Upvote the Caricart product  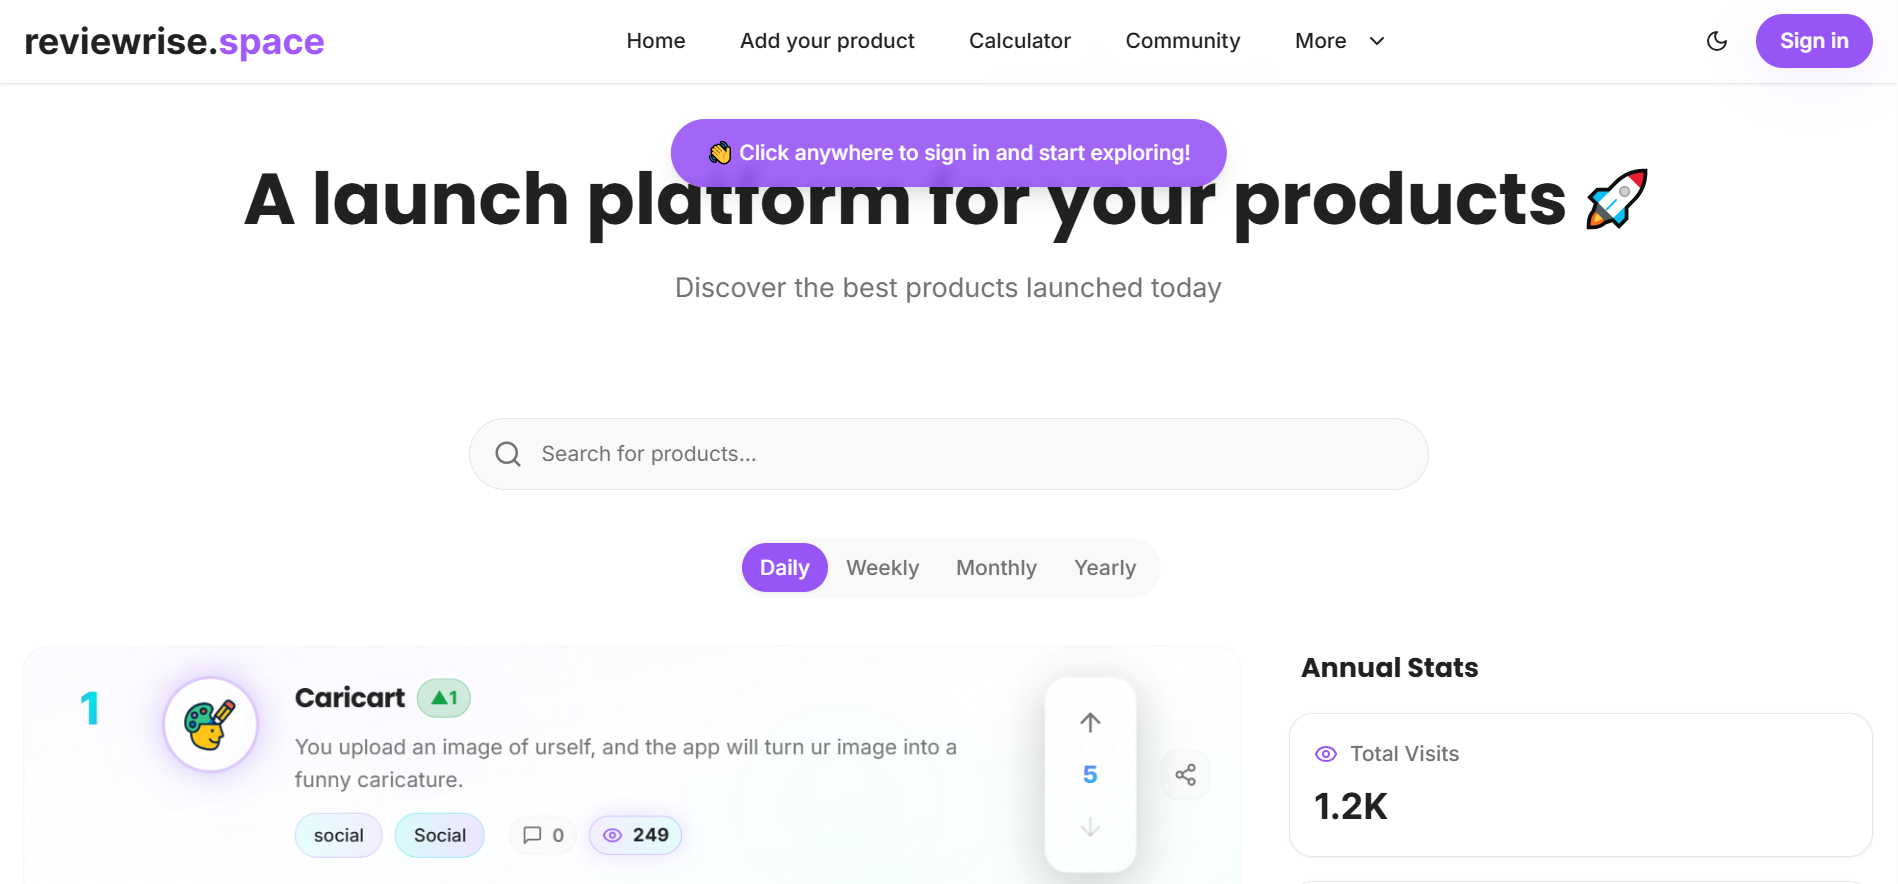(1090, 721)
